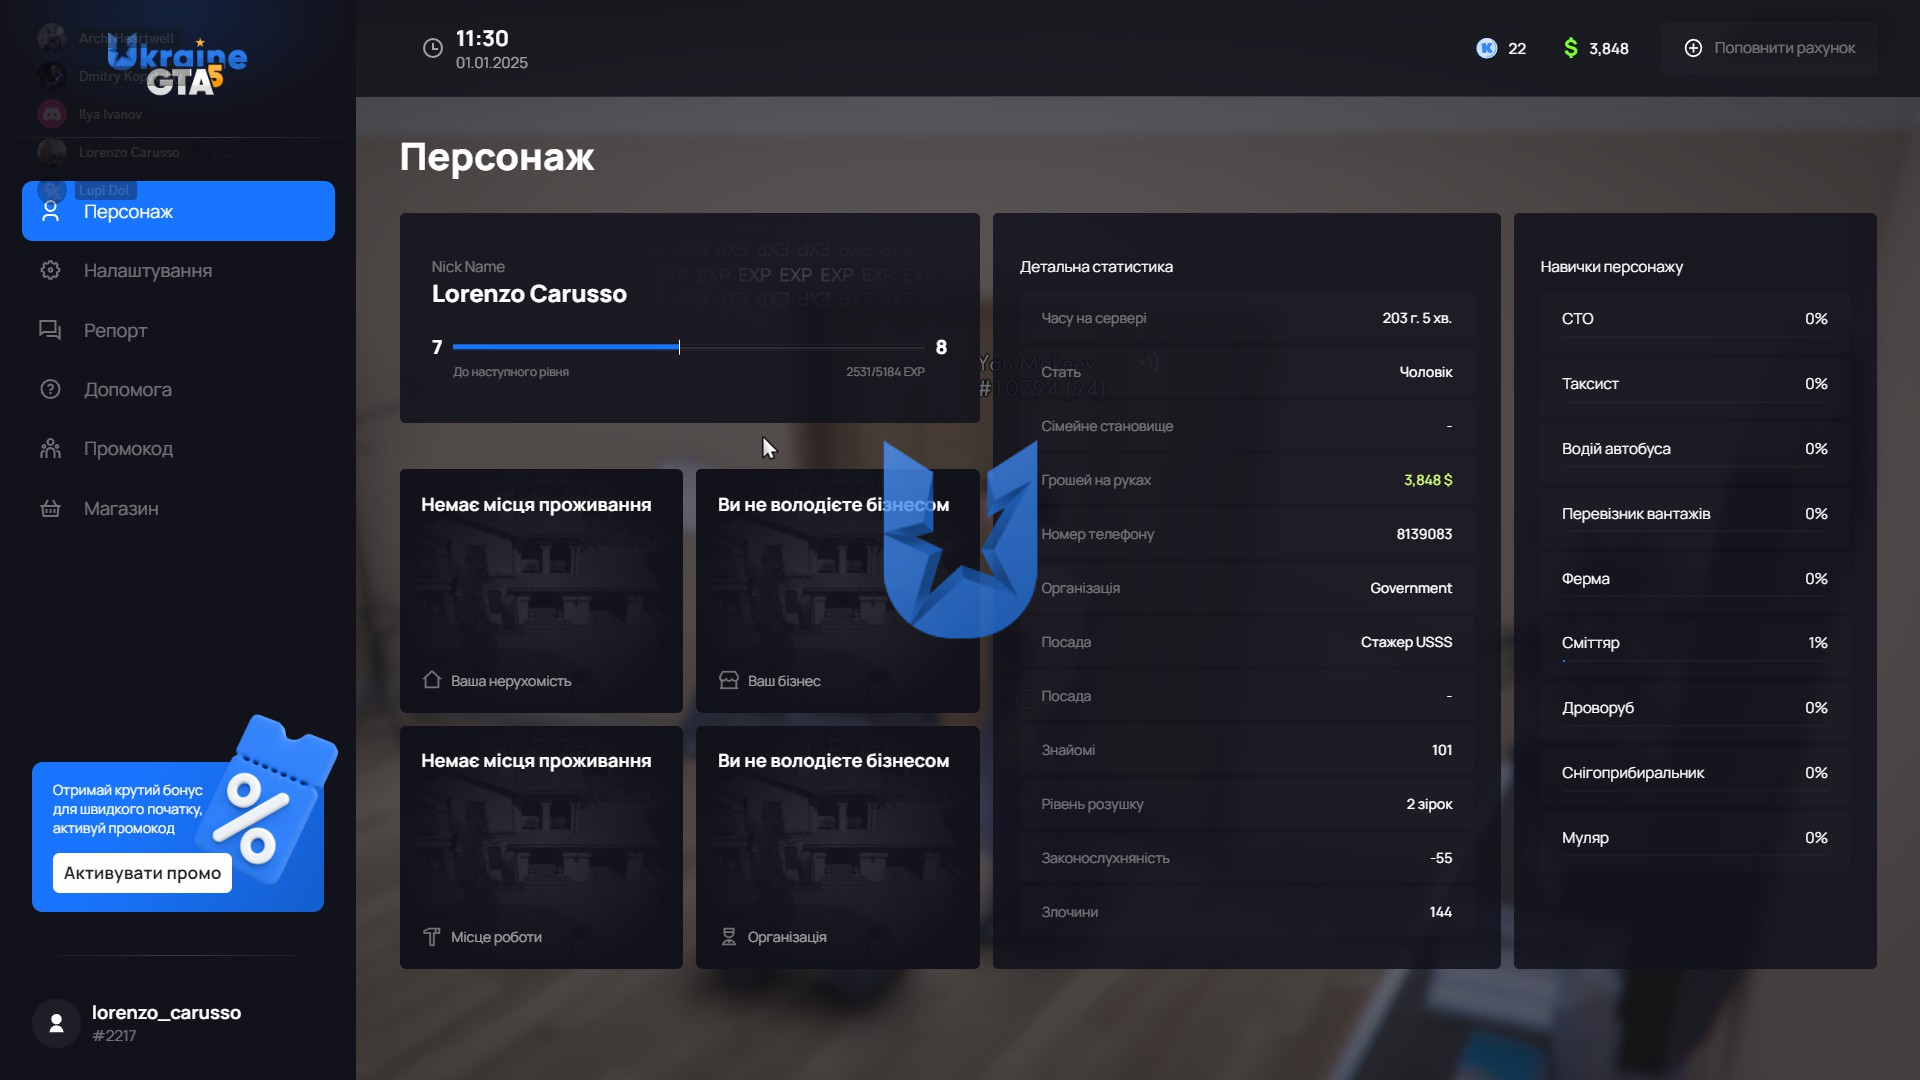This screenshot has height=1080, width=1920.
Task: Click the house icon beside Ваша нерухомість
Action: tap(432, 680)
